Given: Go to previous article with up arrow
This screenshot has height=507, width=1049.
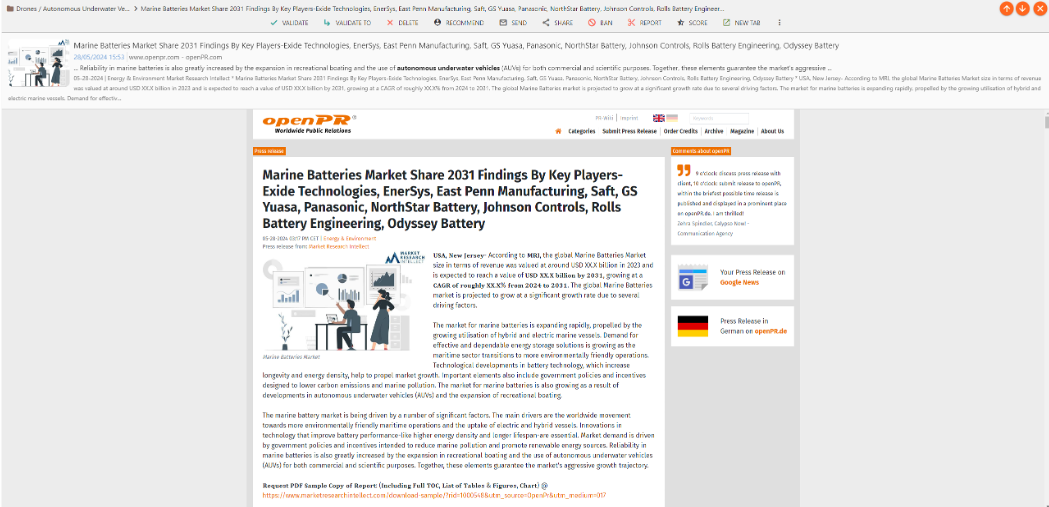Looking at the screenshot, I should (x=1006, y=8).
